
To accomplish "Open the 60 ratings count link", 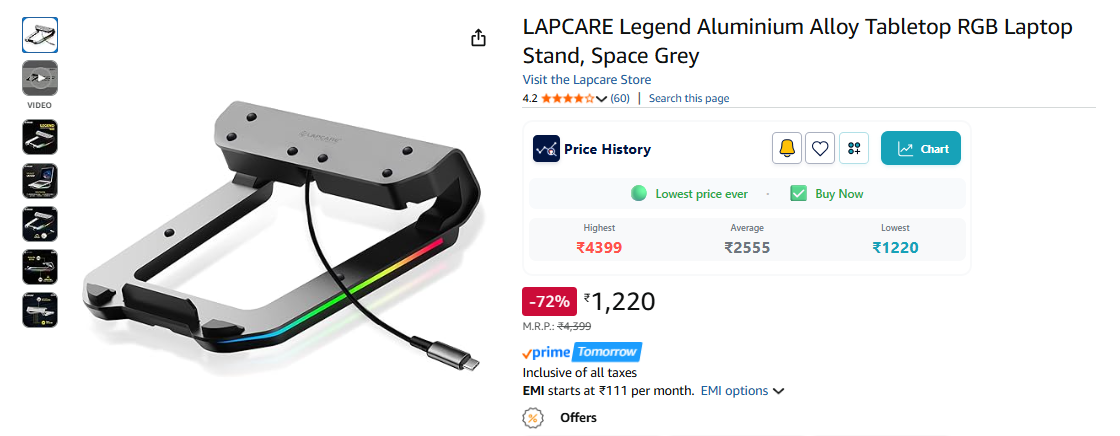I will [620, 98].
